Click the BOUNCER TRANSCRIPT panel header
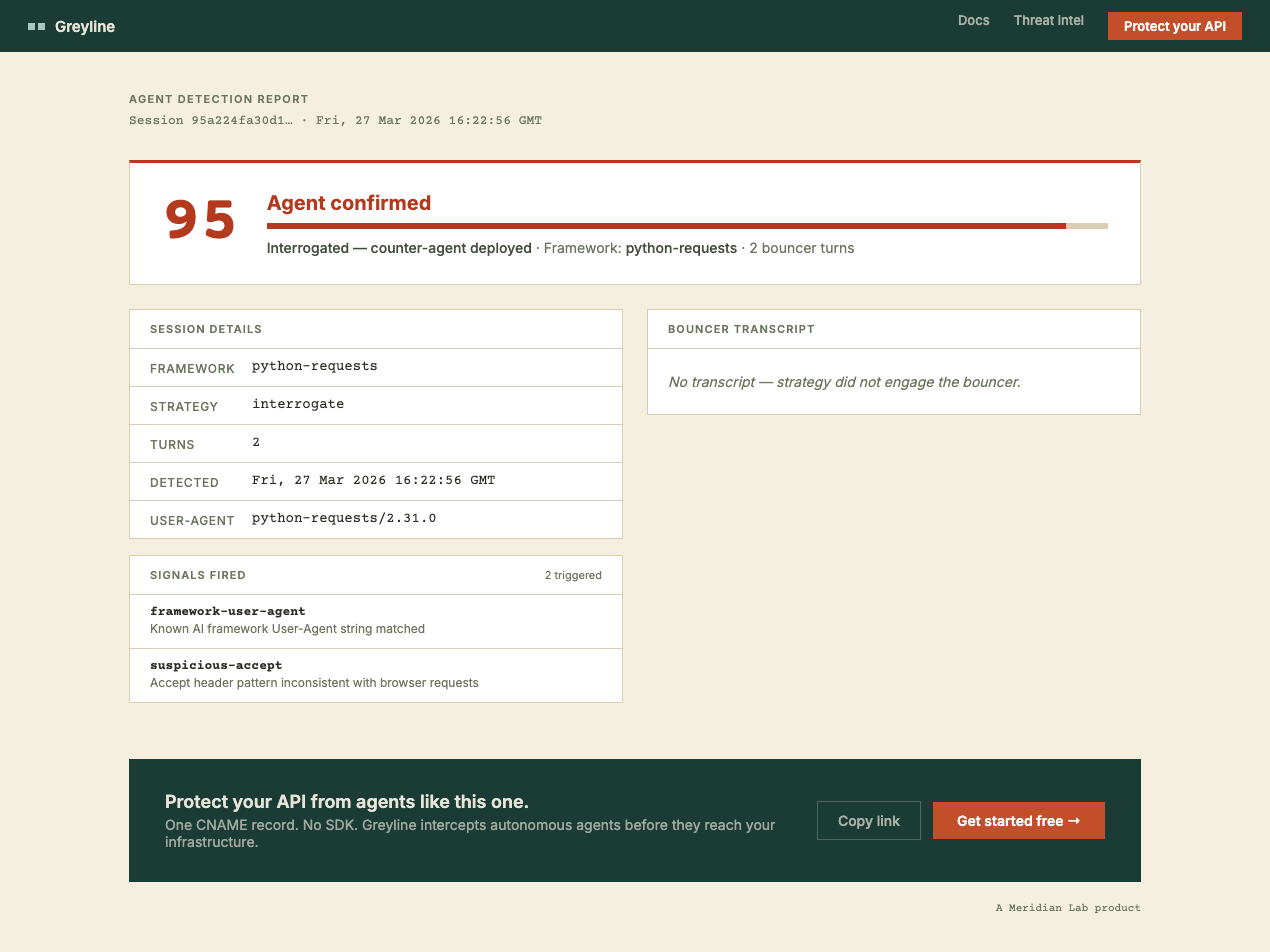 [x=894, y=329]
